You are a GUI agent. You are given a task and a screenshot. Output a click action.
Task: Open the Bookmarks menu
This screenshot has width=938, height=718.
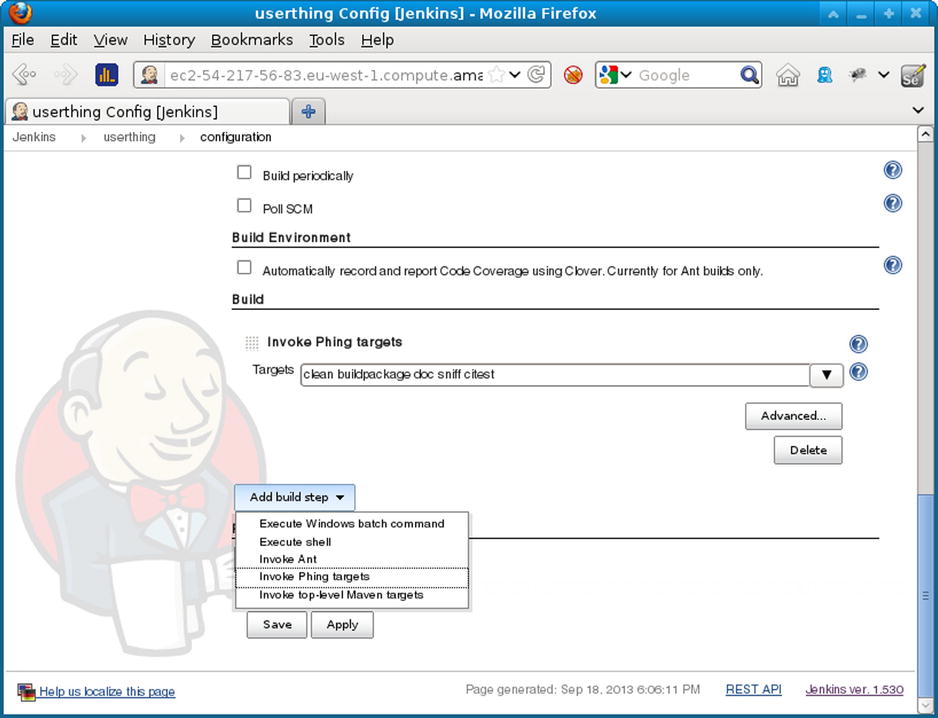coord(252,40)
